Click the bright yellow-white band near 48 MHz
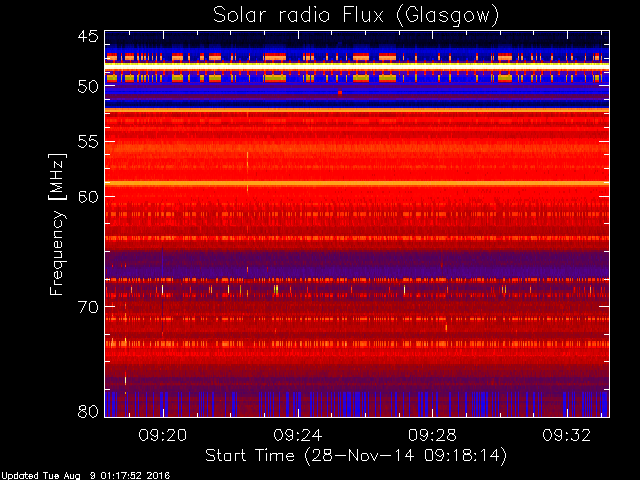The width and height of the screenshot is (640, 480). (356, 66)
